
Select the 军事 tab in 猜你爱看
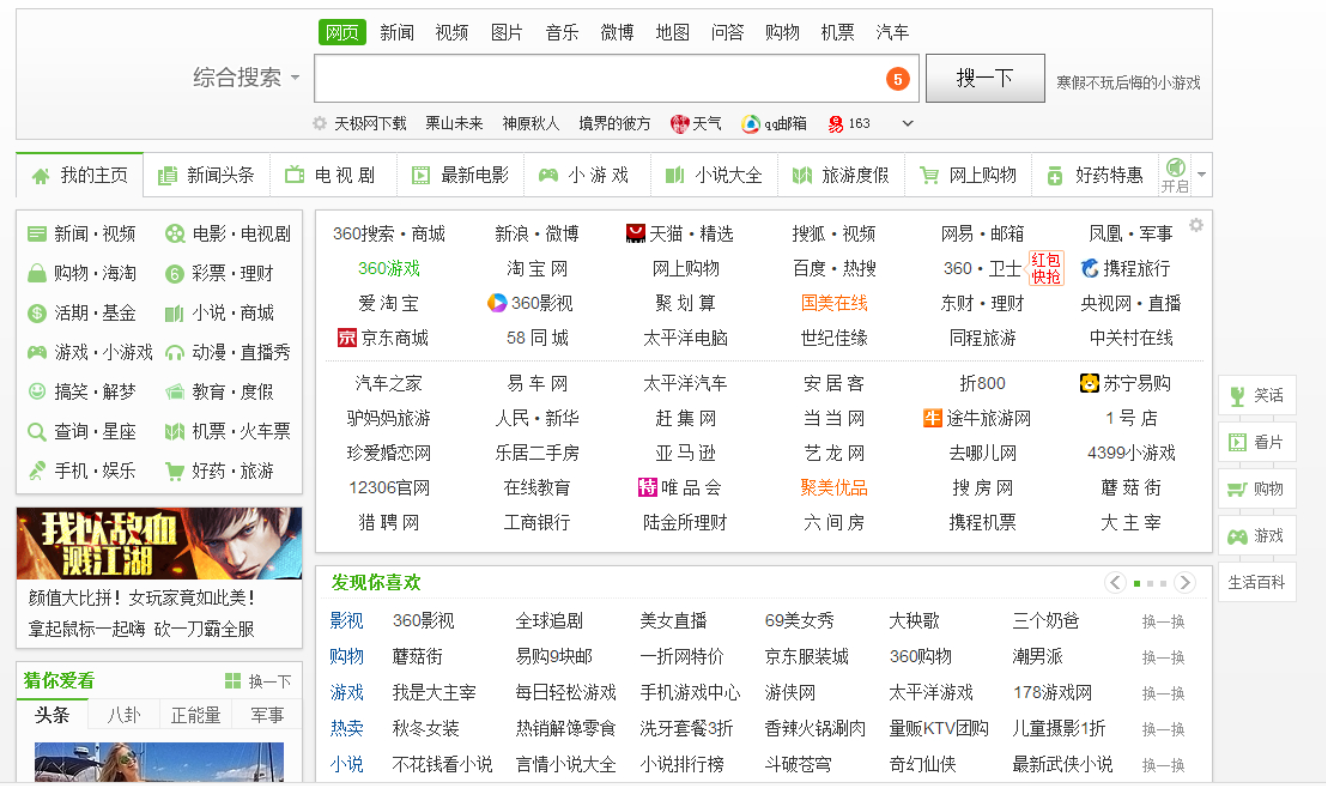(267, 715)
